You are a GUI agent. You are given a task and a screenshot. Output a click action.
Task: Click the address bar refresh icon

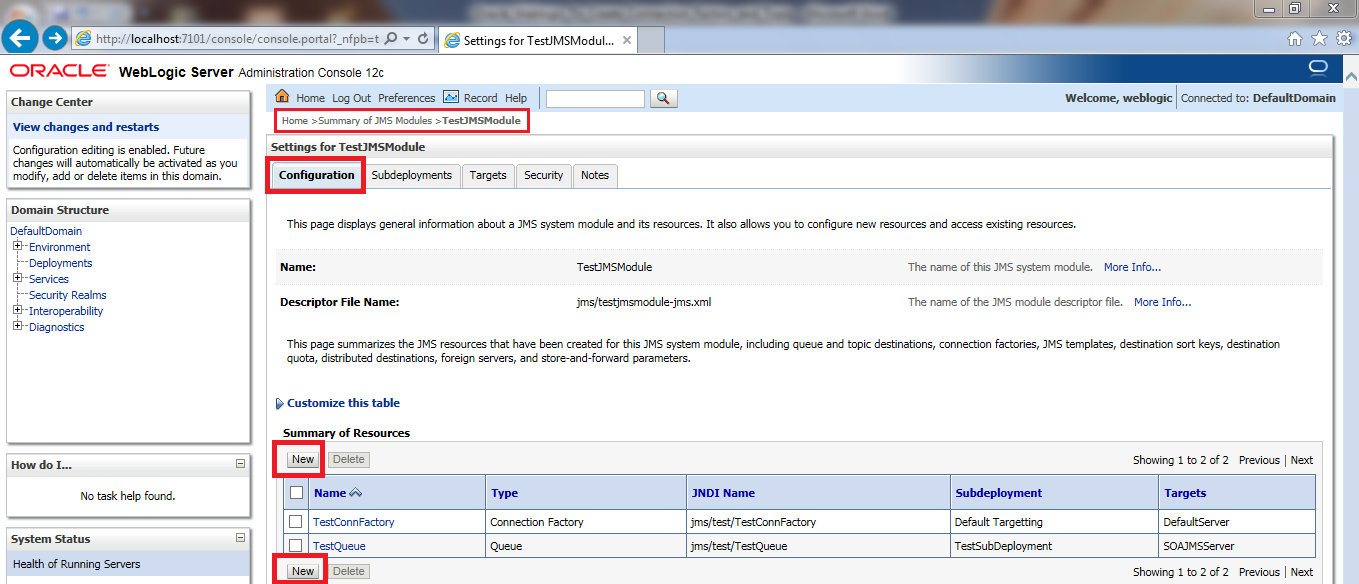click(424, 39)
